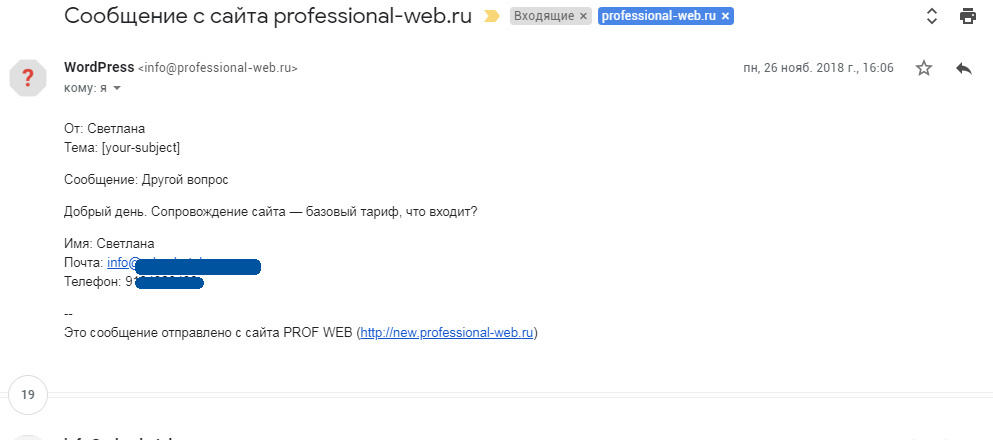This screenshot has width=993, height=440.
Task: Remove the professional-web.ru label with its x
Action: 725,16
